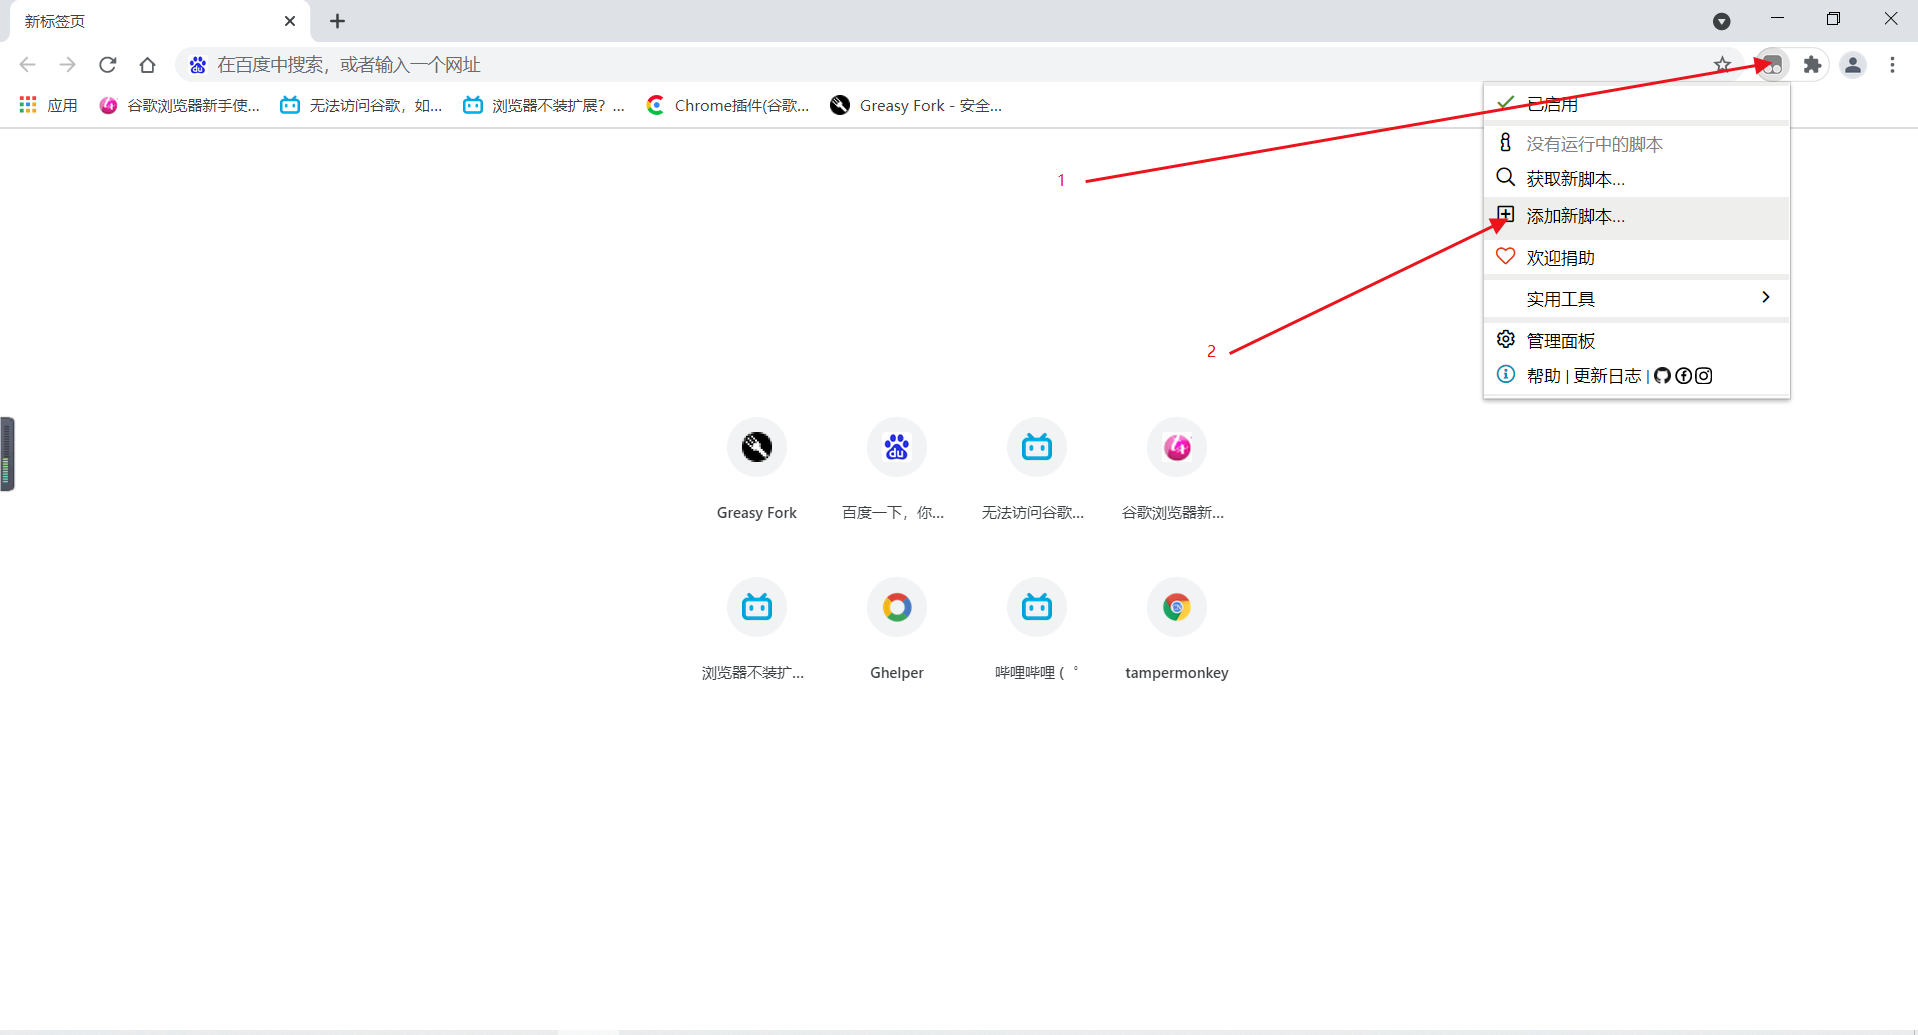Open the 更新日志 changelog link
1918x1035 pixels.
1607,376
